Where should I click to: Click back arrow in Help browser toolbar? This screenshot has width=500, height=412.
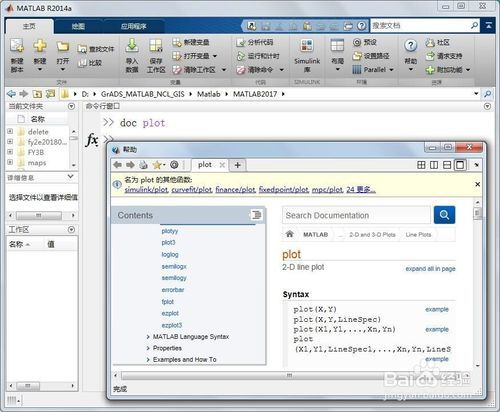tap(117, 165)
